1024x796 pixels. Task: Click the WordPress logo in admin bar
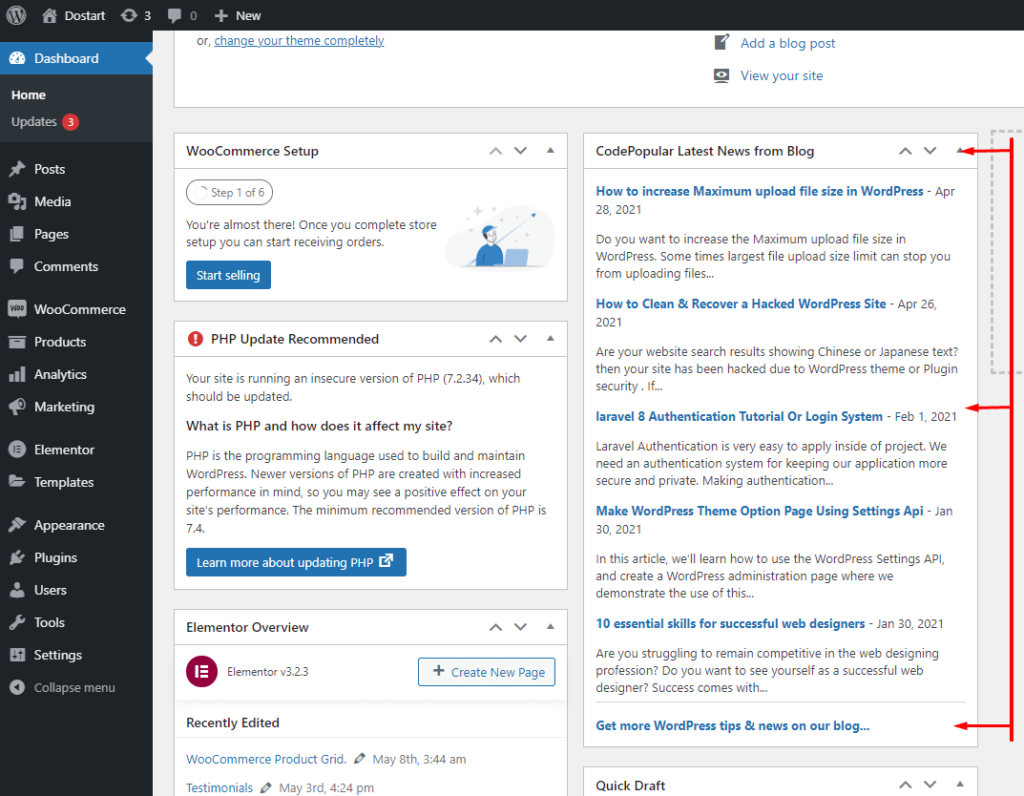(16, 15)
